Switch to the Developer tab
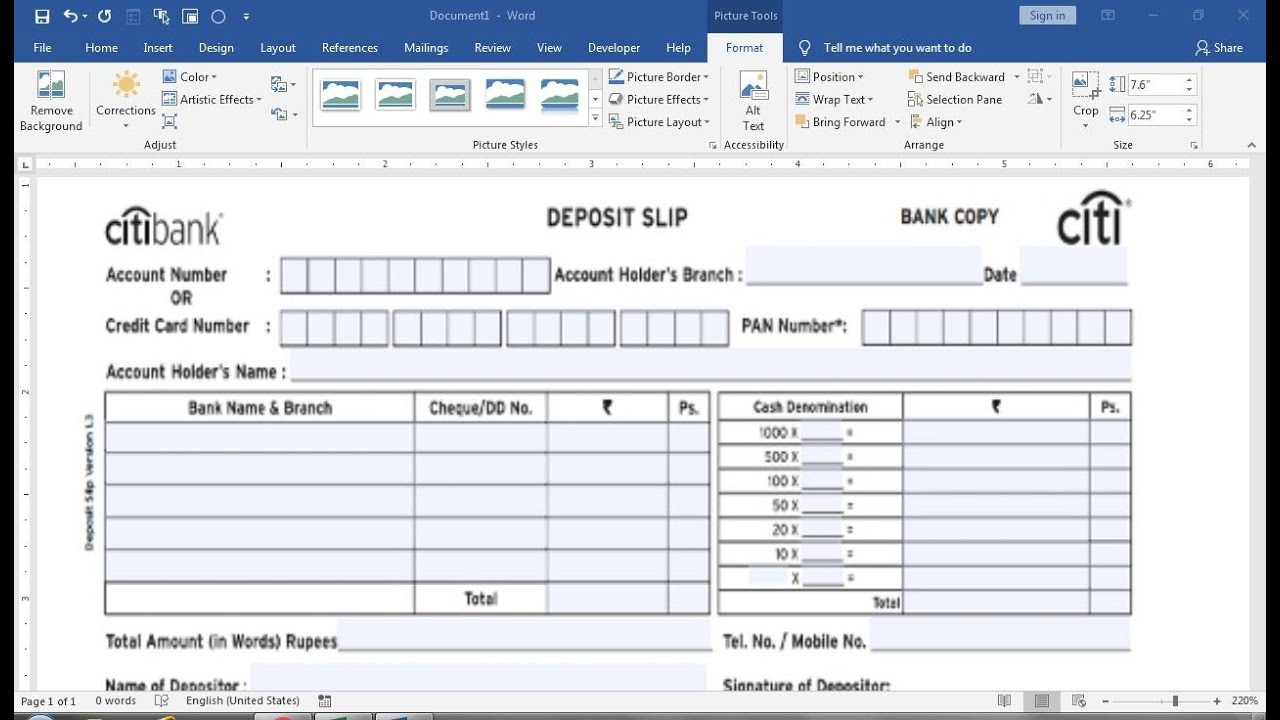 click(x=614, y=48)
